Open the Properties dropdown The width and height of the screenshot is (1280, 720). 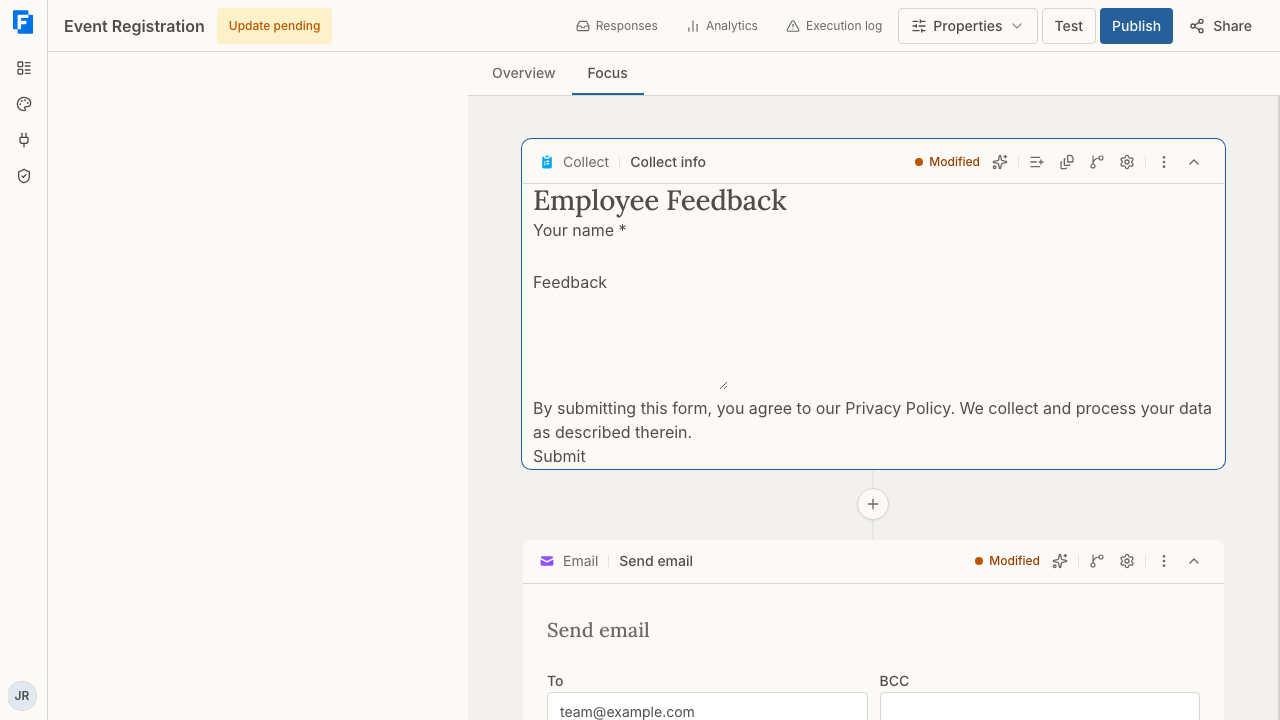point(967,26)
